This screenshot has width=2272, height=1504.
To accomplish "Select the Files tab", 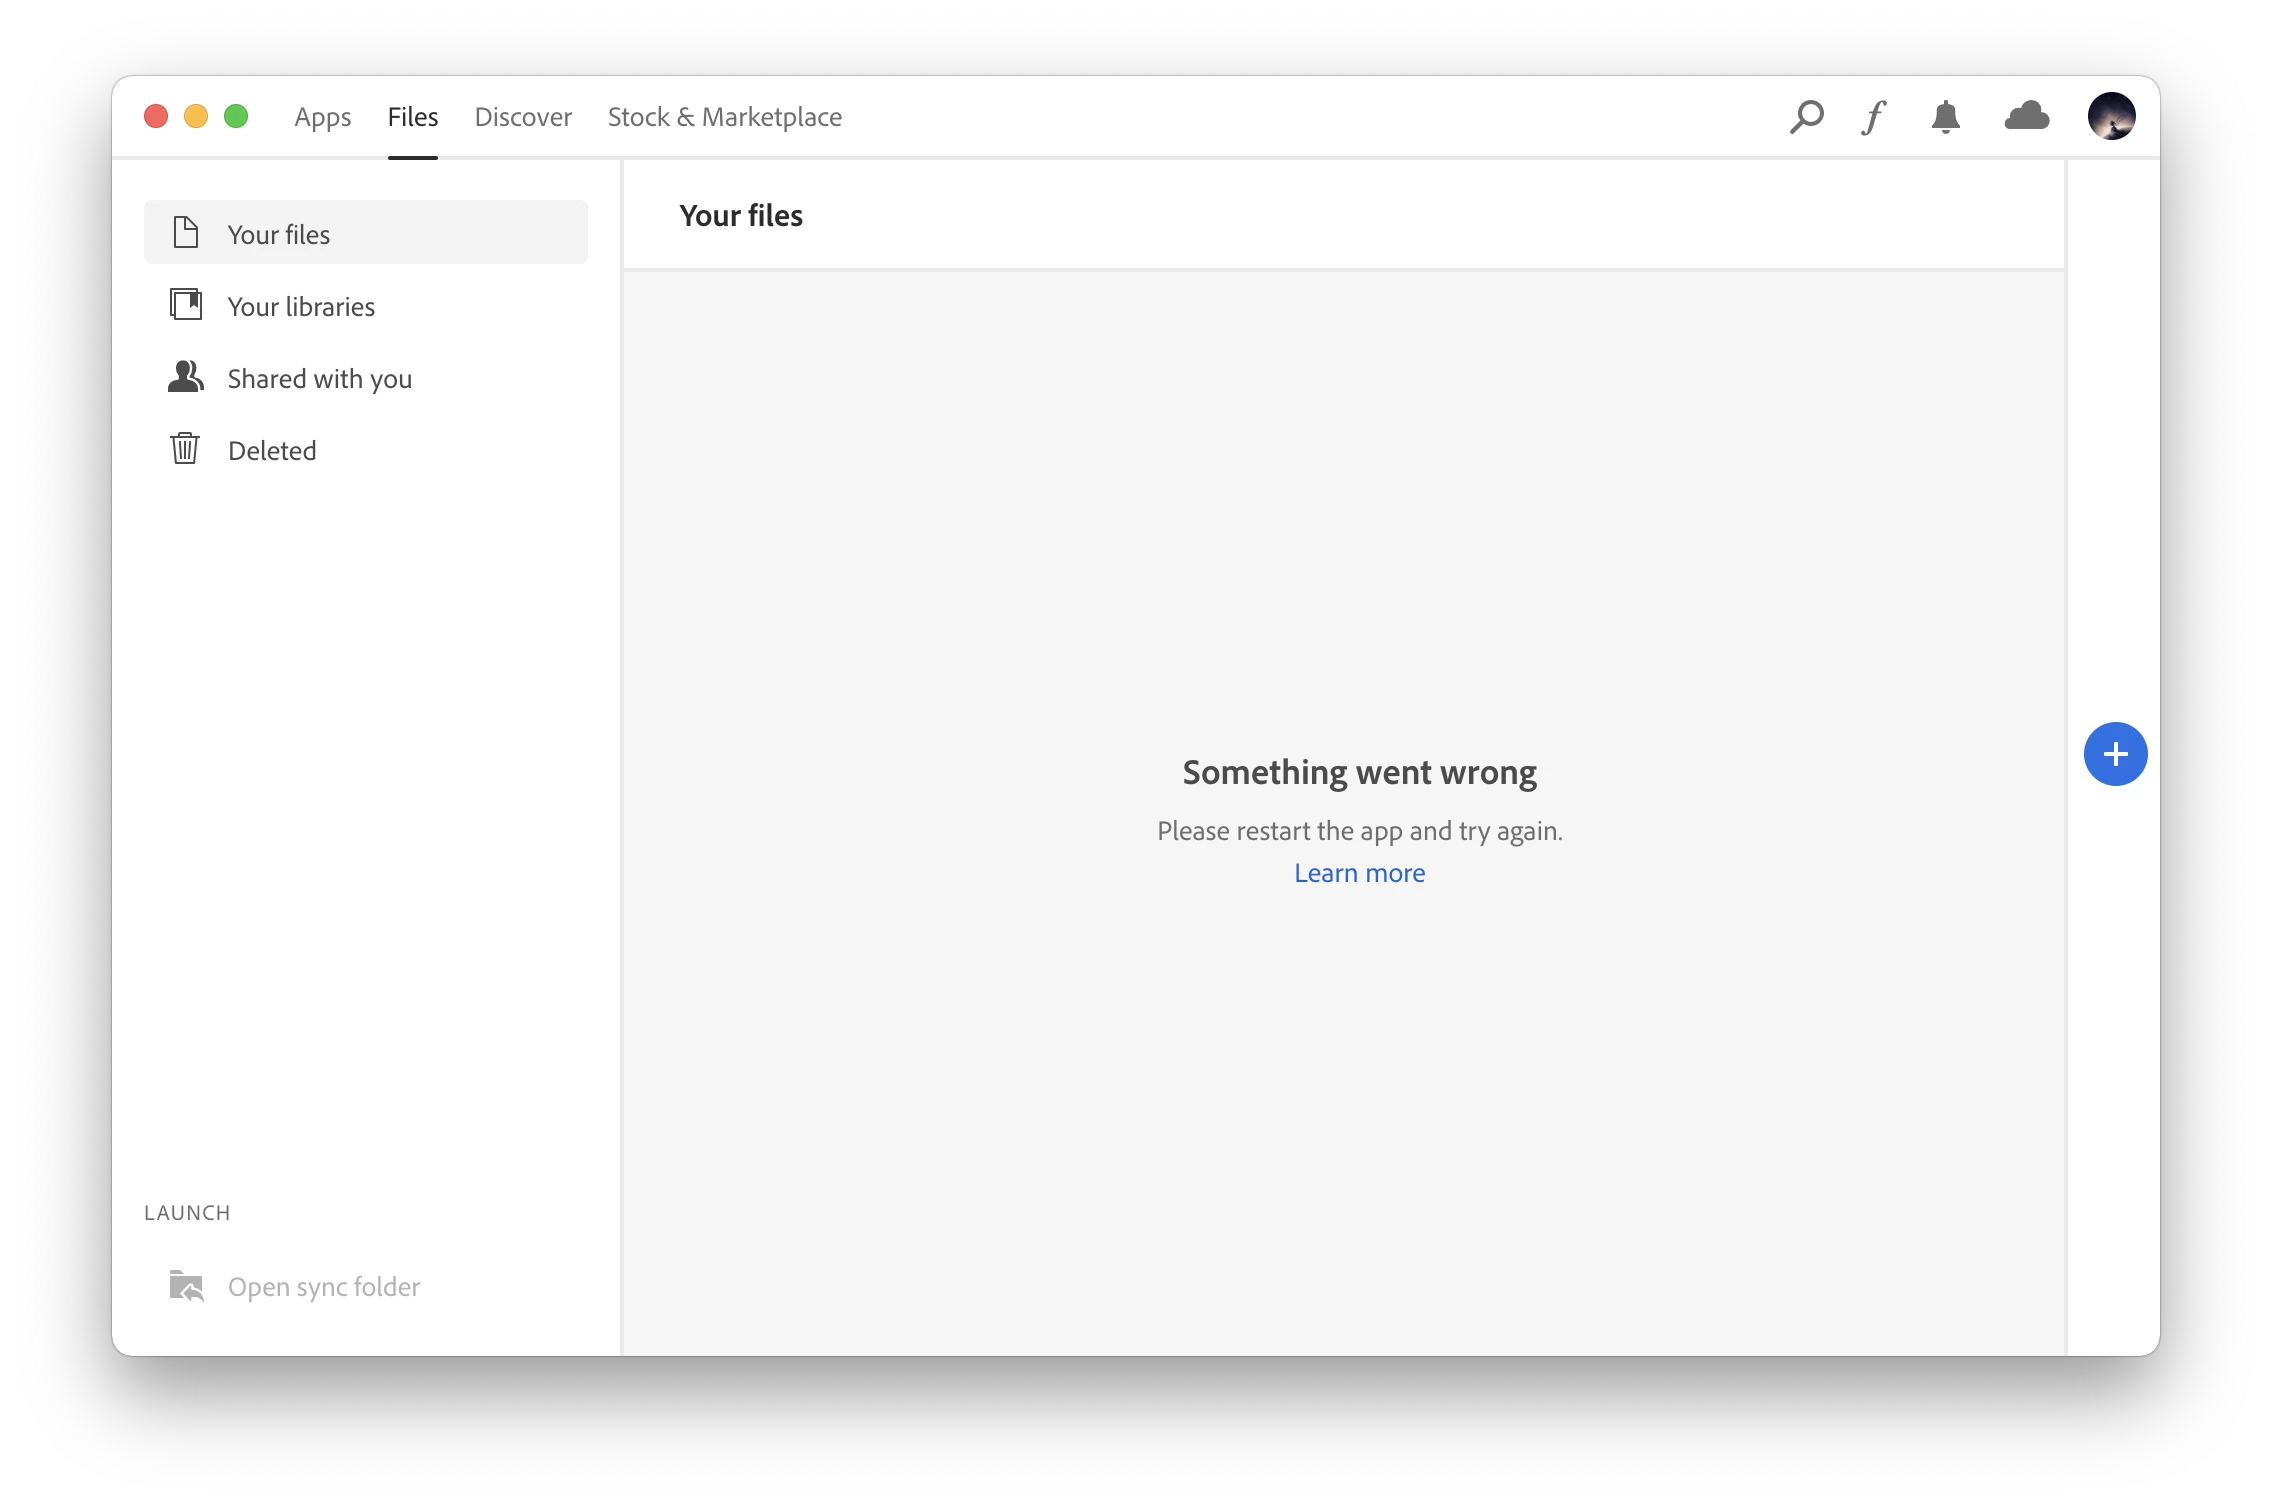I will (x=413, y=117).
